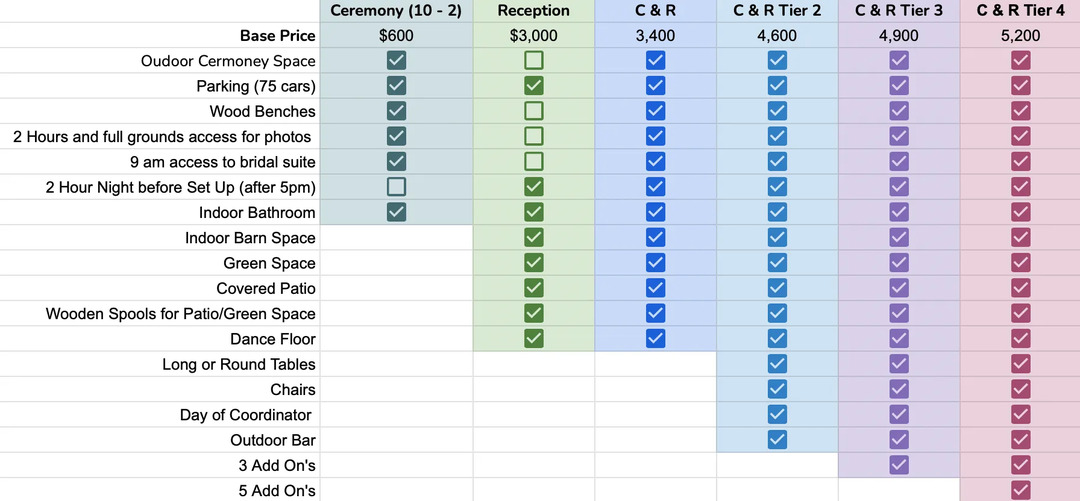Uncheck Dance Floor in the C & R column
This screenshot has height=501, width=1080.
click(x=655, y=339)
